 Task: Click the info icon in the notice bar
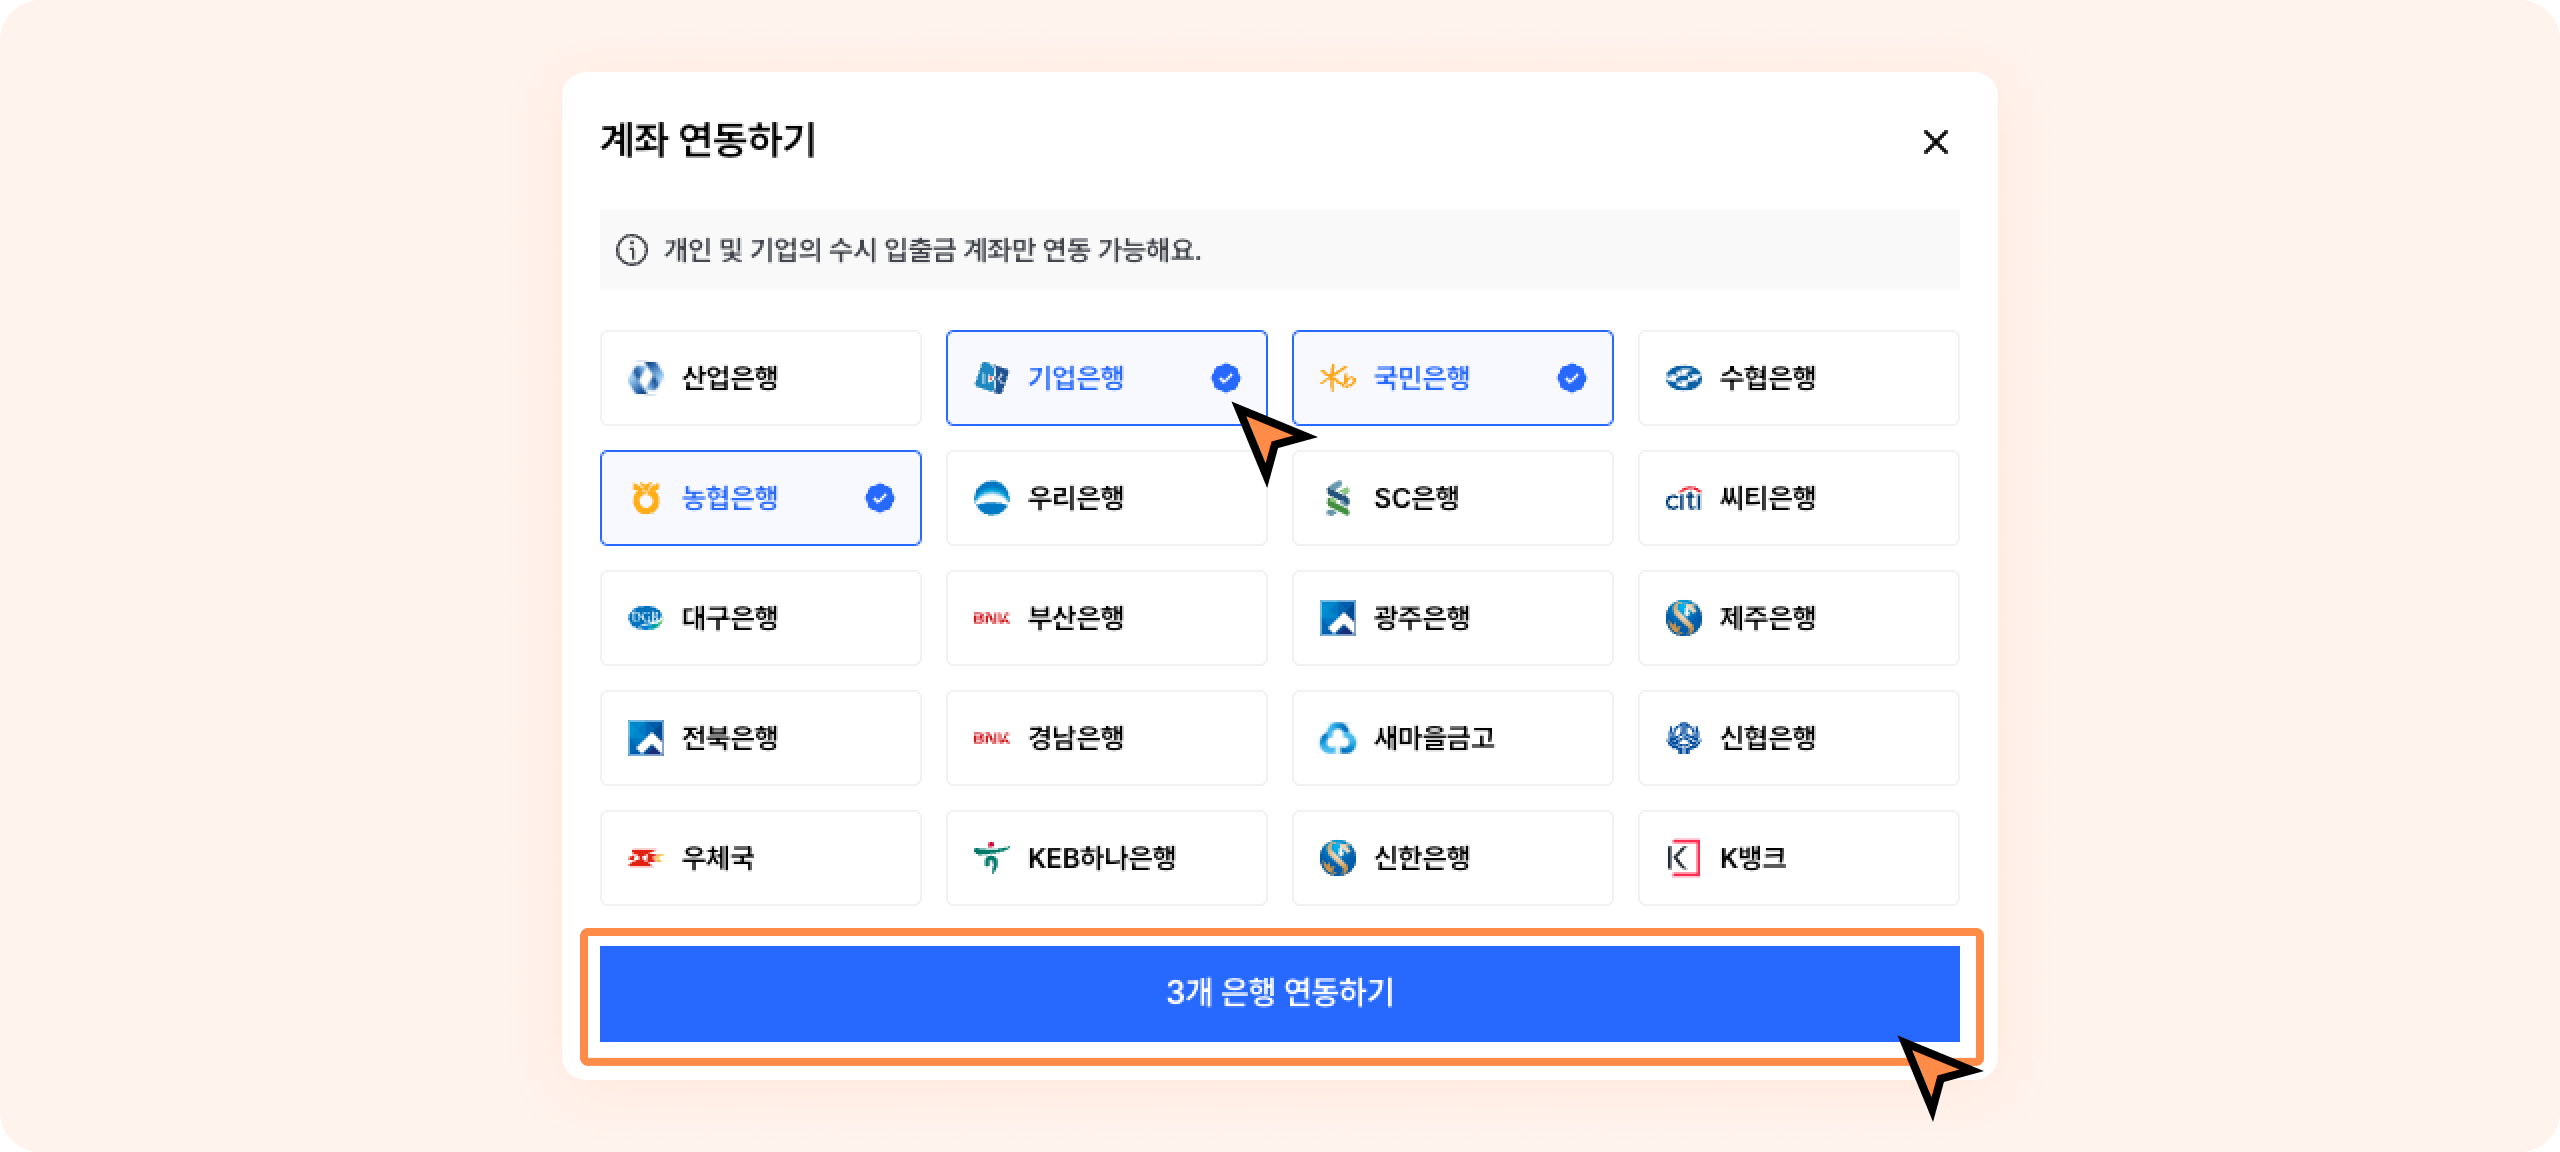[x=631, y=250]
